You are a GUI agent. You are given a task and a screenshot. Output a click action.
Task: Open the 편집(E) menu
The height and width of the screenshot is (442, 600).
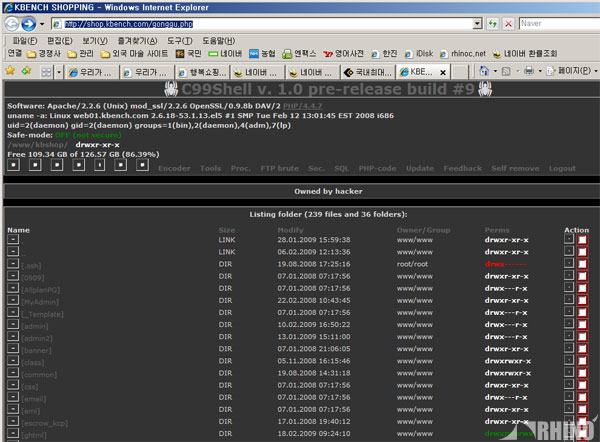click(x=60, y=41)
